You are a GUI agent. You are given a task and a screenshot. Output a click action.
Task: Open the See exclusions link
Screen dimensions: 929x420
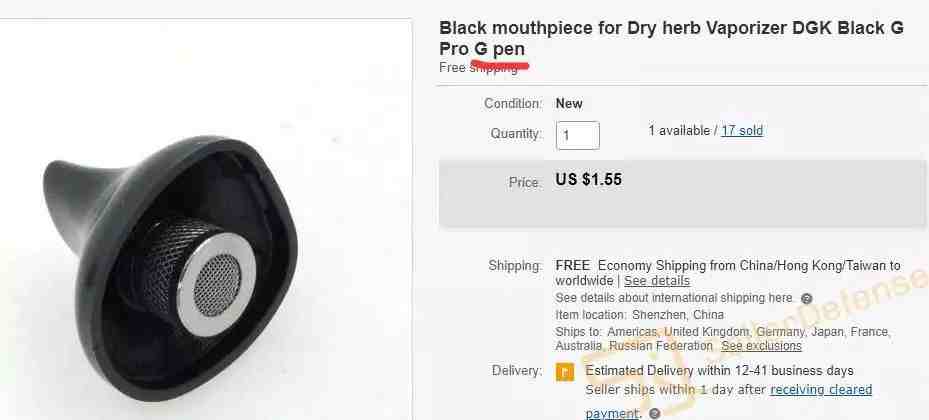click(x=761, y=345)
